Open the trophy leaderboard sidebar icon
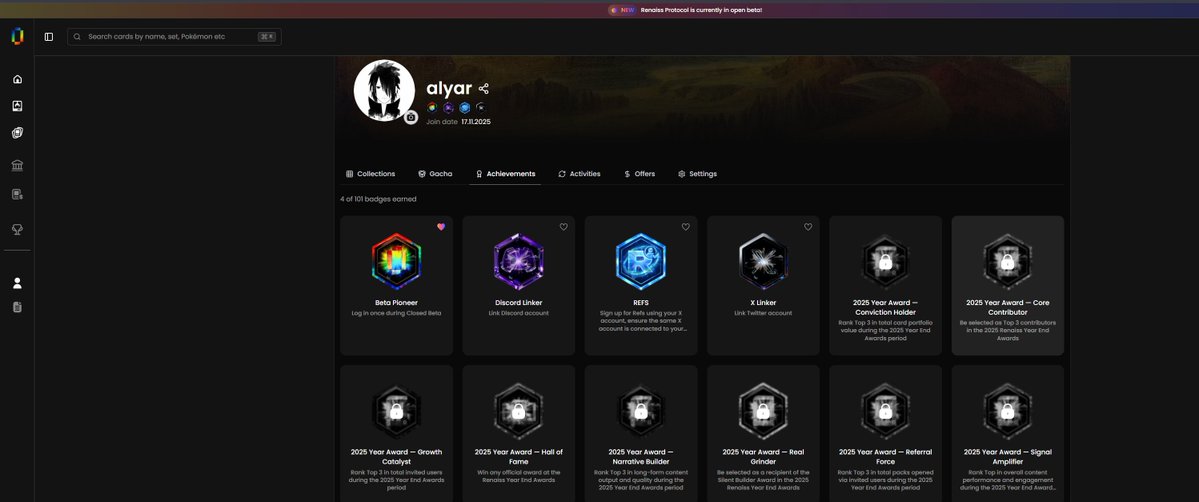 (x=18, y=229)
